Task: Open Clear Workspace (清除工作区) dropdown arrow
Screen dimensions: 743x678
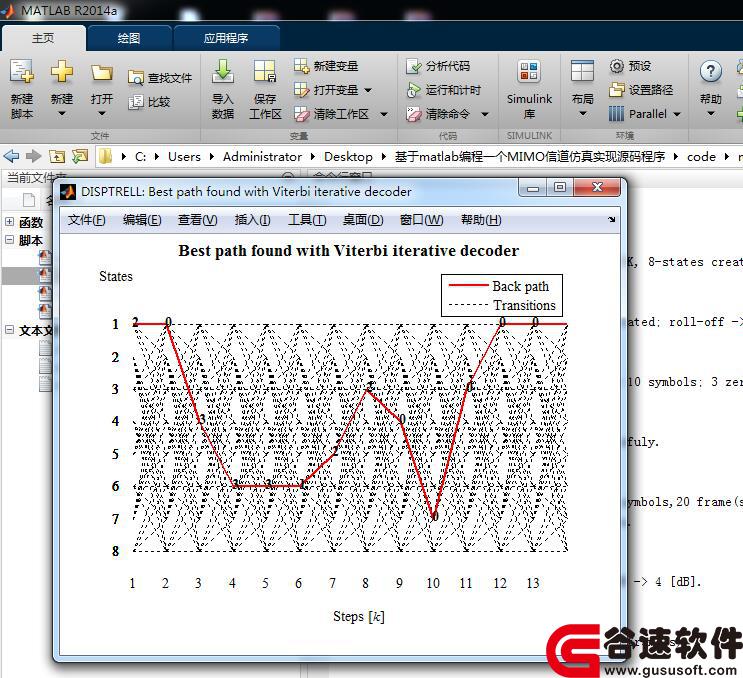Action: point(384,114)
